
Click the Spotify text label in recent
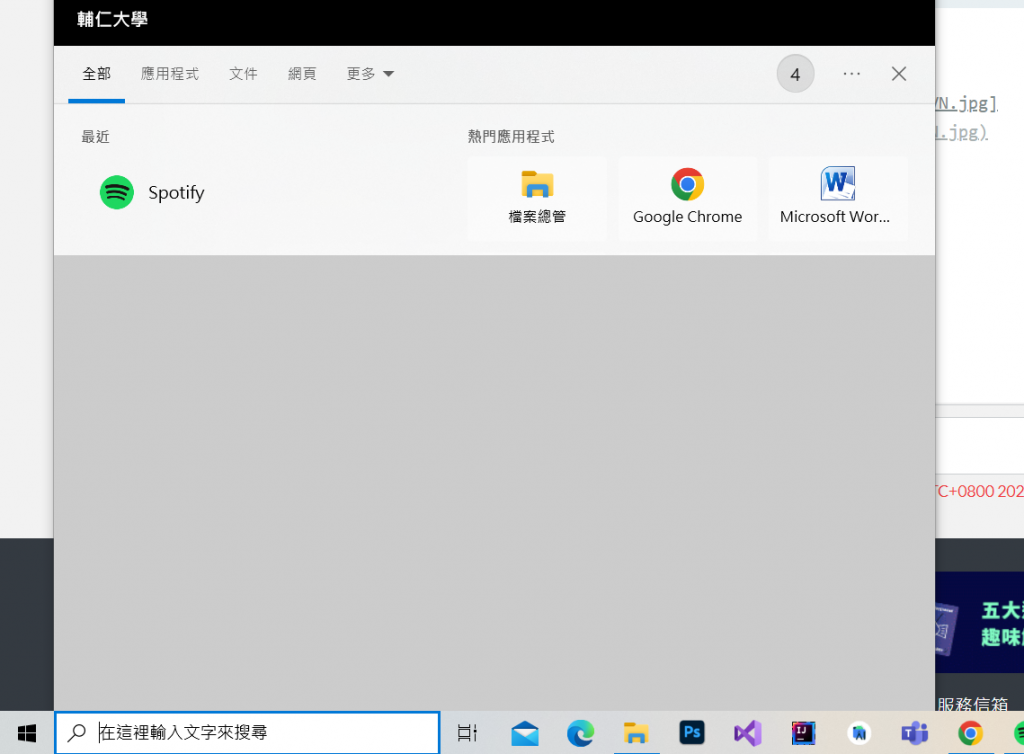point(176,193)
